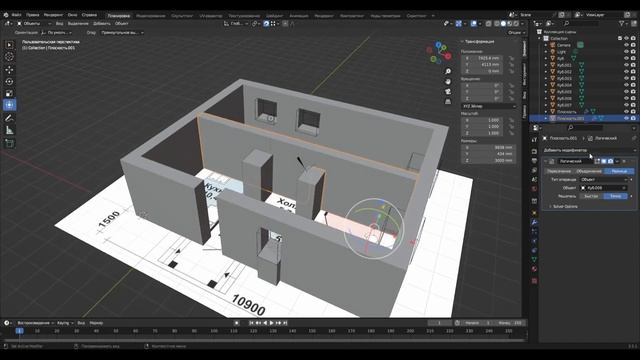640x360 pixels.
Task: Open the Тип операнда dropdown
Action: pyautogui.click(x=604, y=180)
